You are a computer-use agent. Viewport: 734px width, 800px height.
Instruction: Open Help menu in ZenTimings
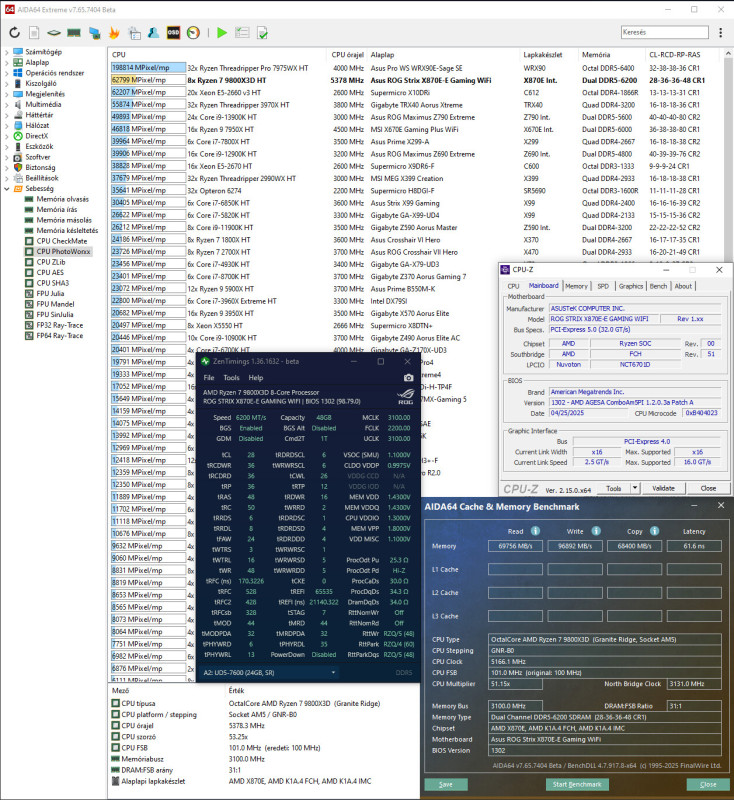point(256,378)
